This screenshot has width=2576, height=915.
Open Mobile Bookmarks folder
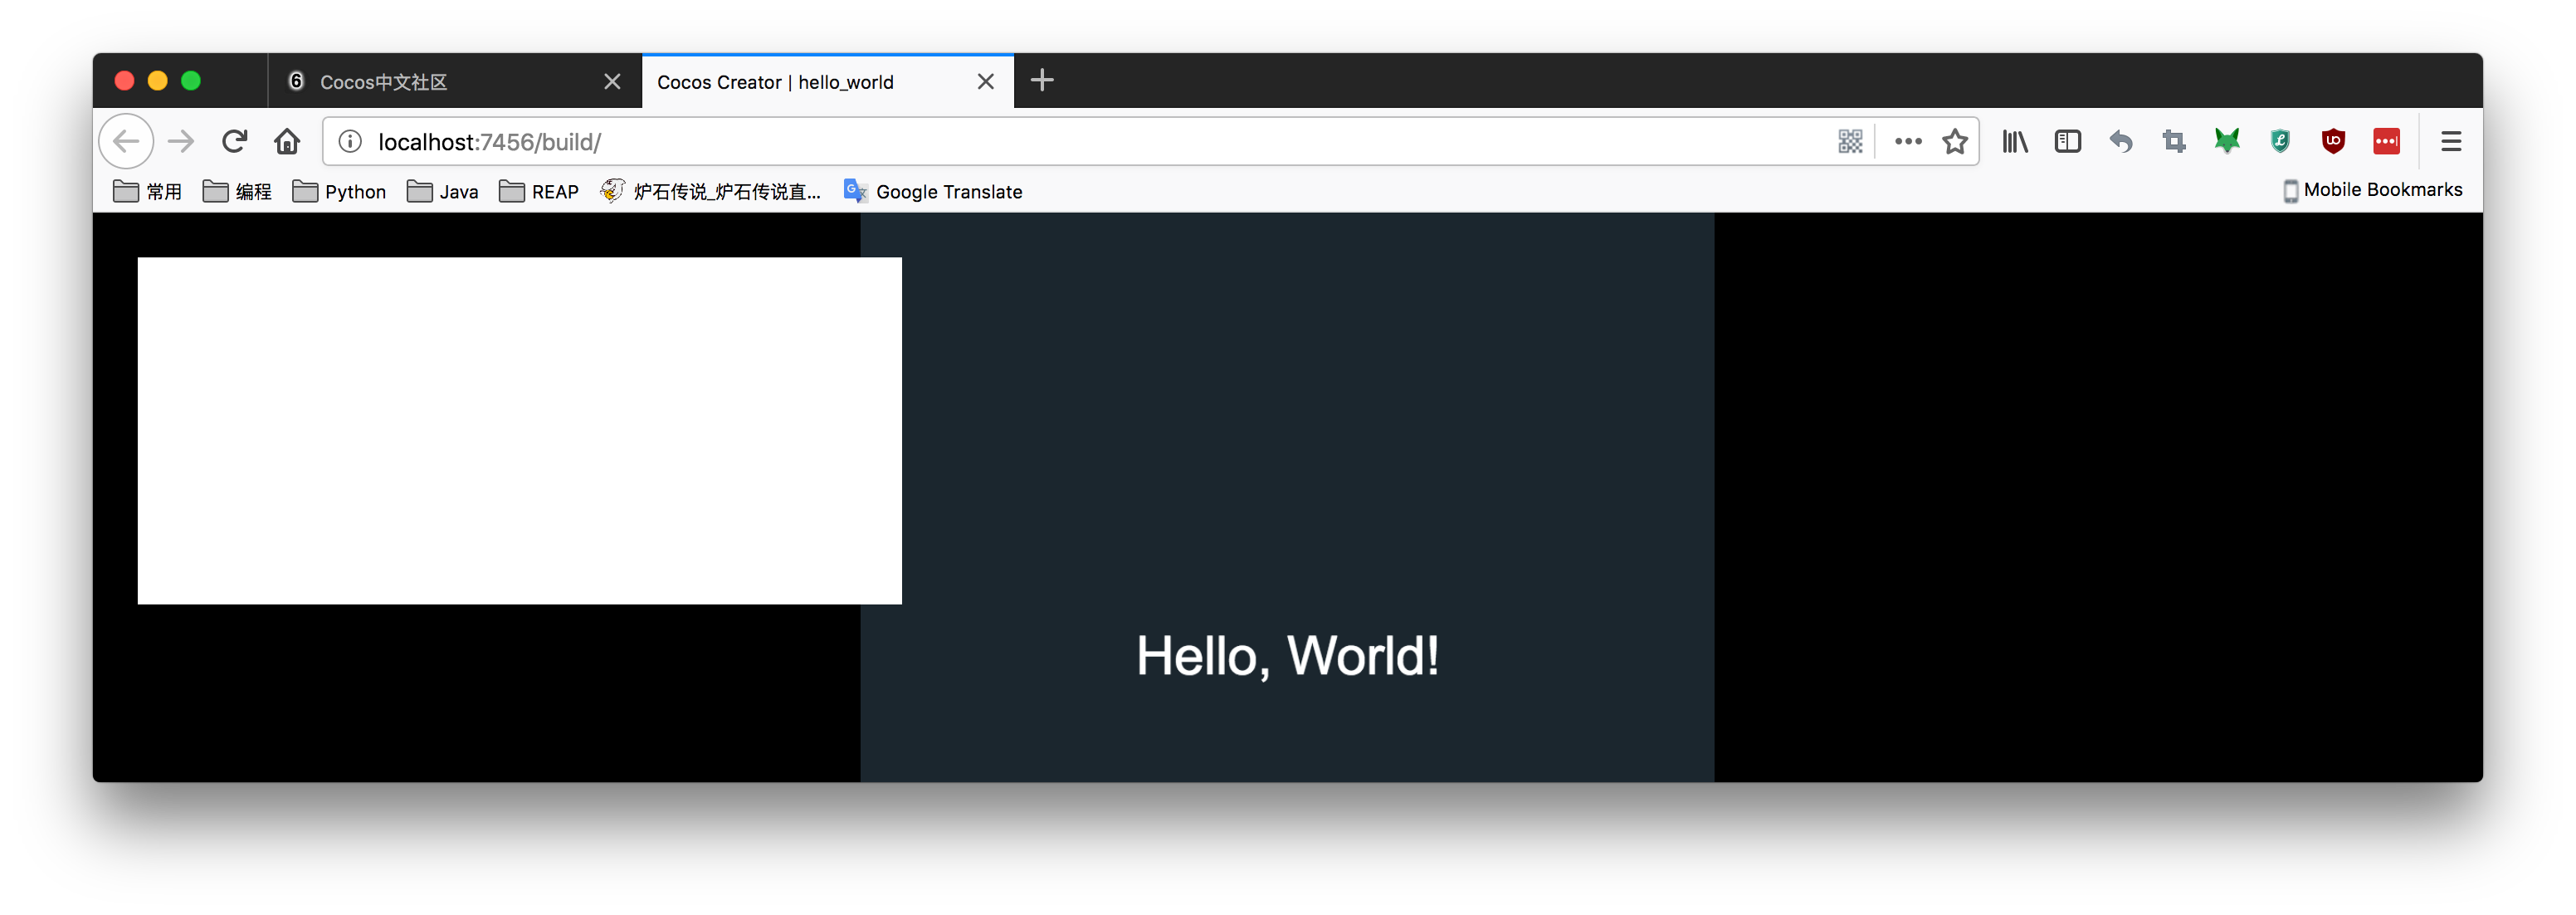click(x=2372, y=190)
